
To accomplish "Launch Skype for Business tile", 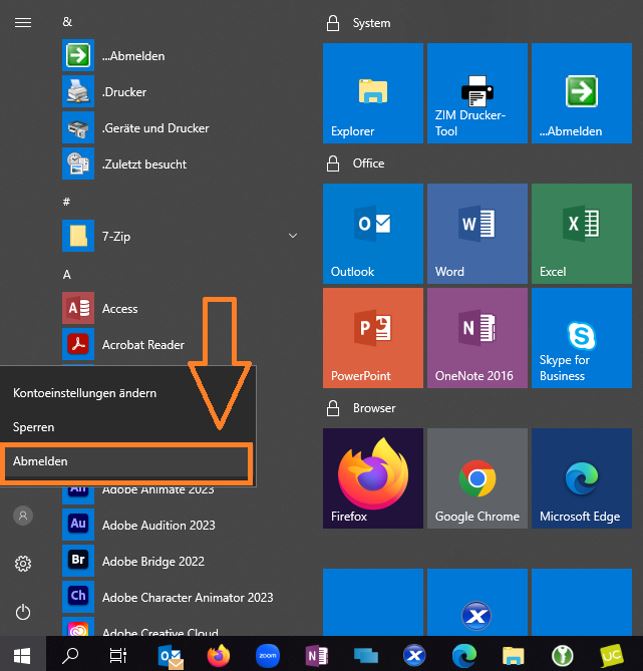I will (581, 338).
